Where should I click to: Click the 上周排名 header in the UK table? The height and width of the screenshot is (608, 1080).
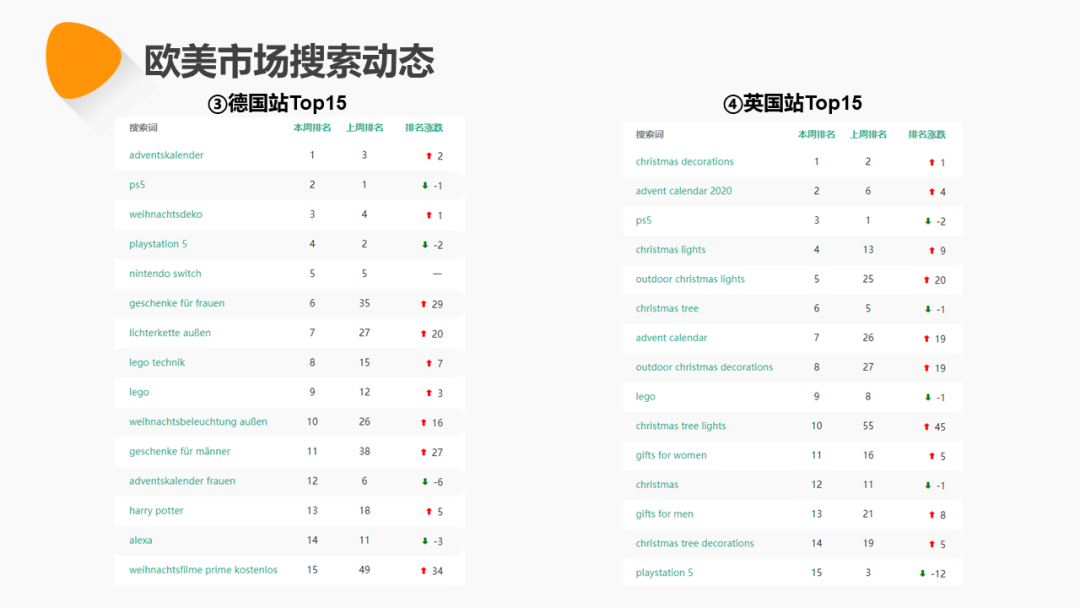[868, 134]
